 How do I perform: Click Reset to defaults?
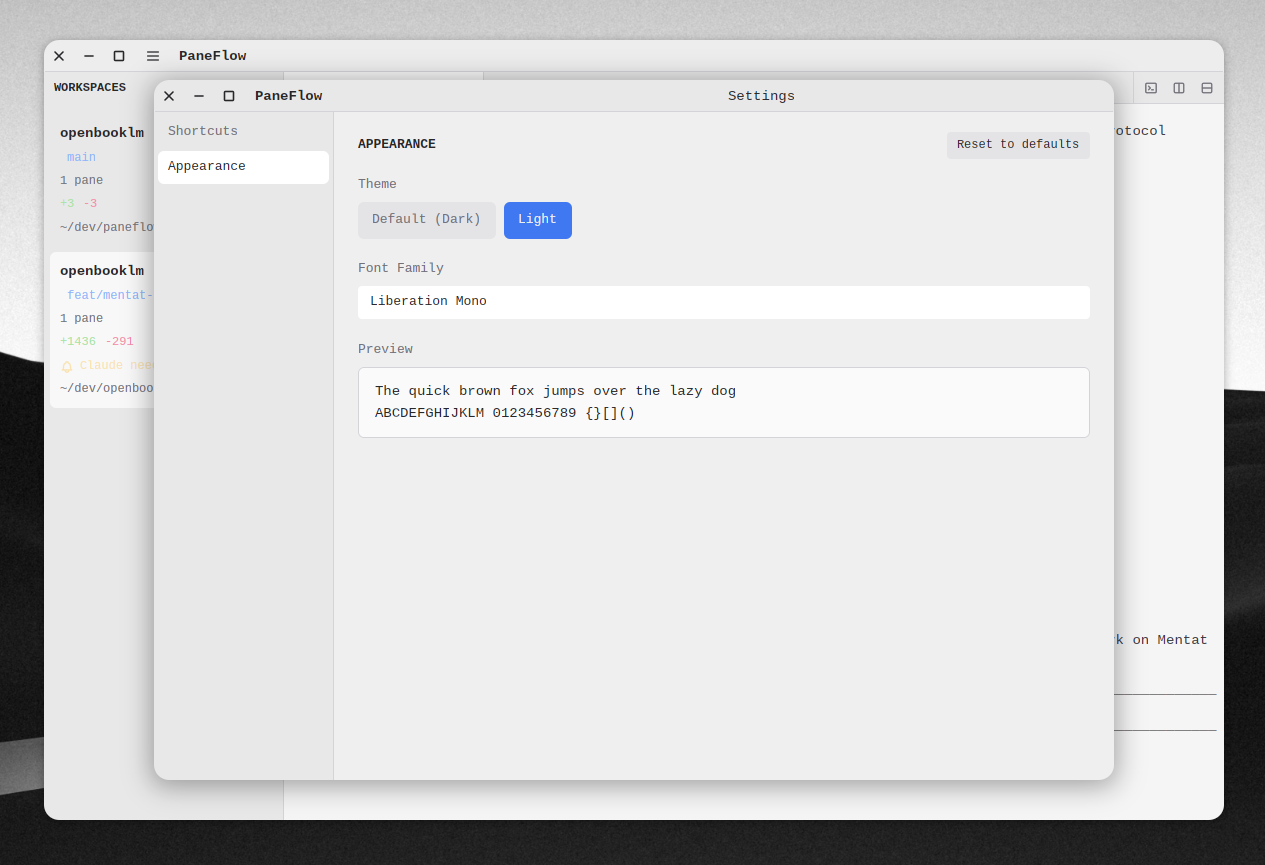[x=1018, y=145]
